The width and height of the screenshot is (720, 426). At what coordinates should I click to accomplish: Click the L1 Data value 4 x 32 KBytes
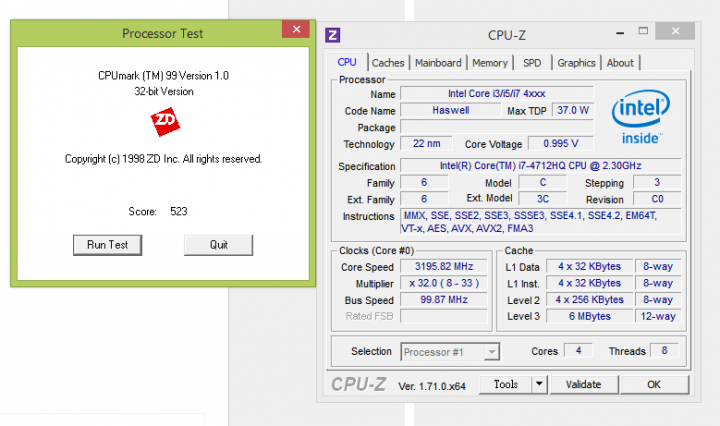(590, 267)
